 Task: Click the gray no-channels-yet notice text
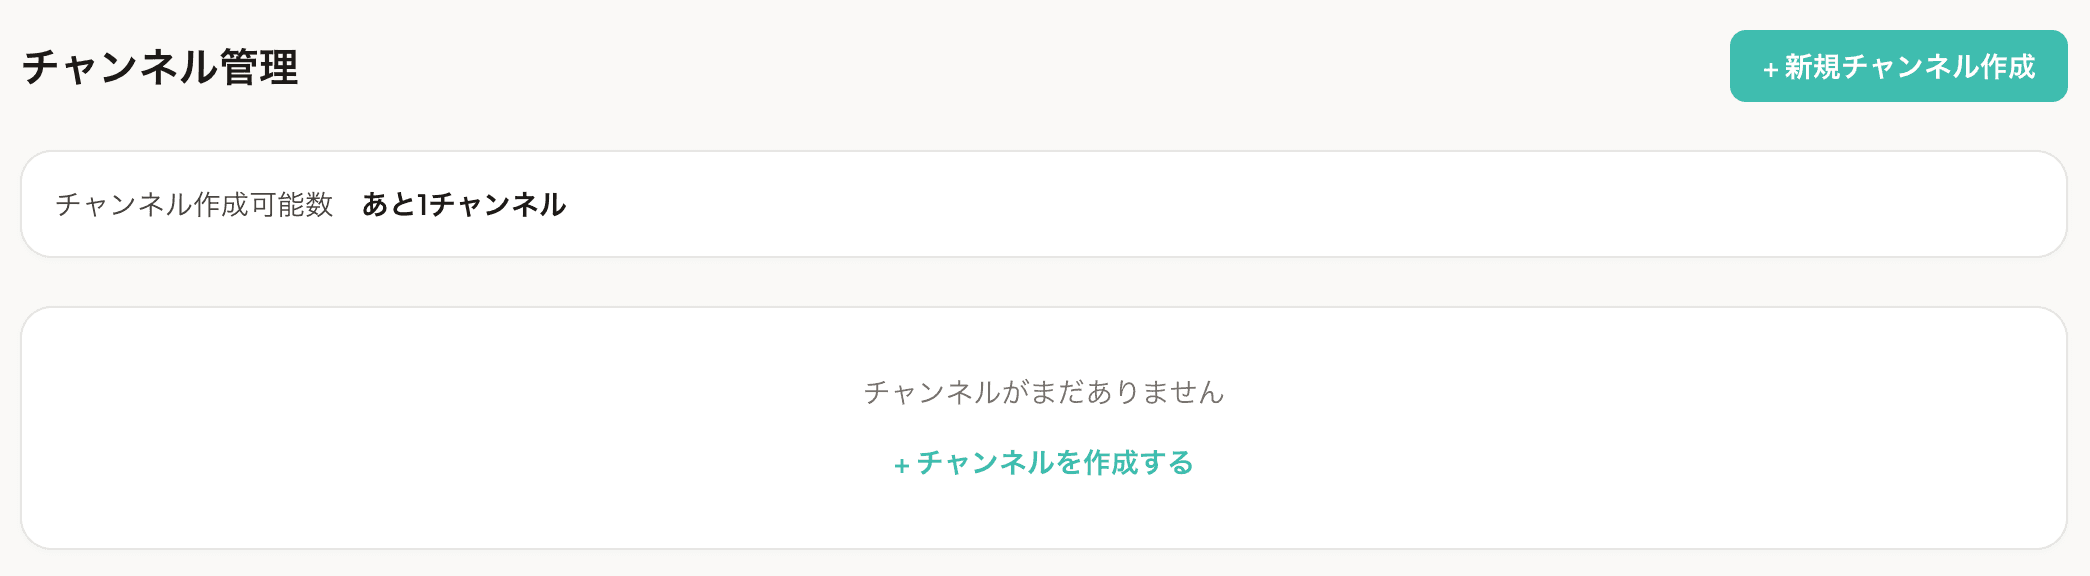(1044, 392)
